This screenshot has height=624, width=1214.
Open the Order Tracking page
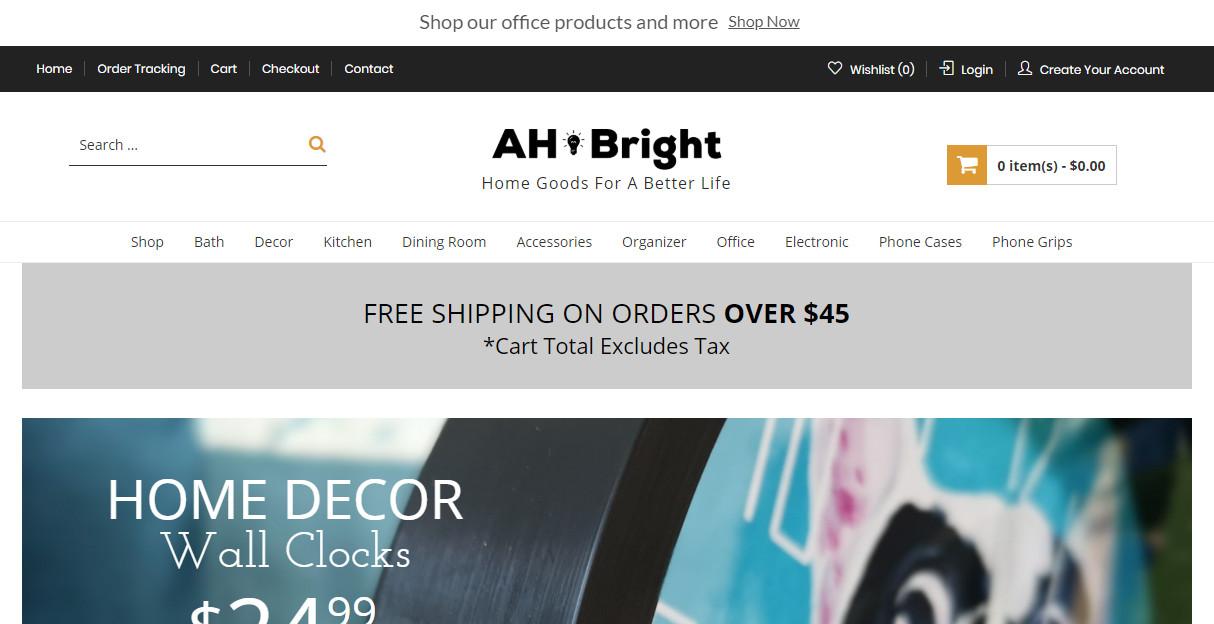coord(141,69)
